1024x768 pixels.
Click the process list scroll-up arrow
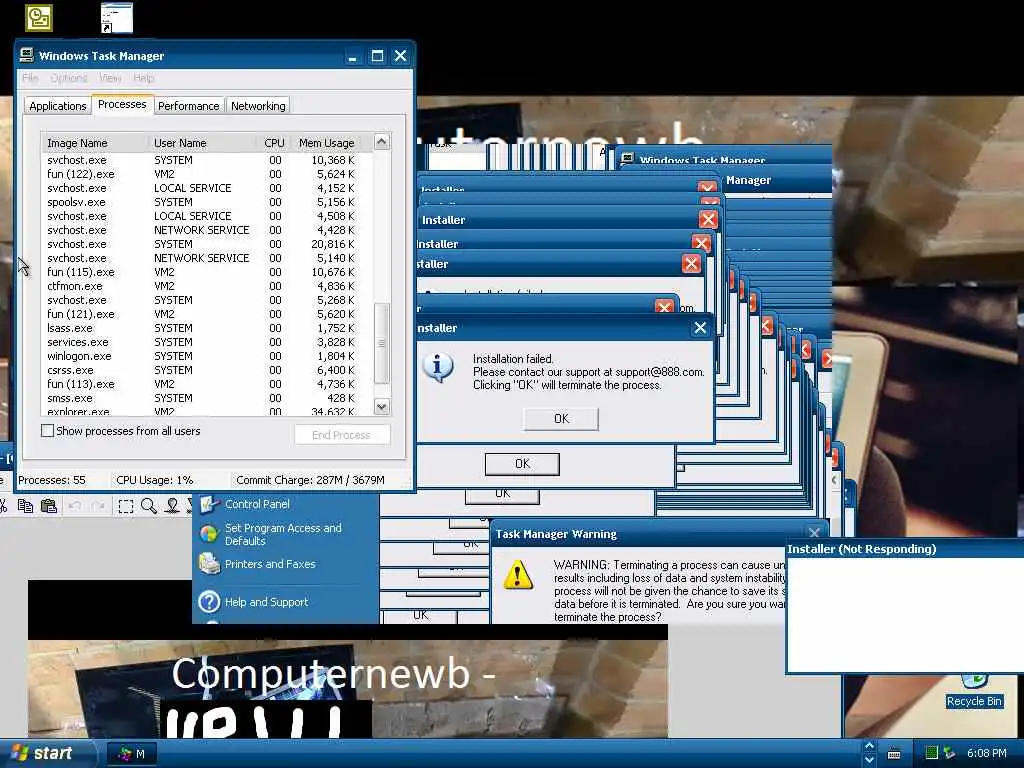pyautogui.click(x=381, y=142)
